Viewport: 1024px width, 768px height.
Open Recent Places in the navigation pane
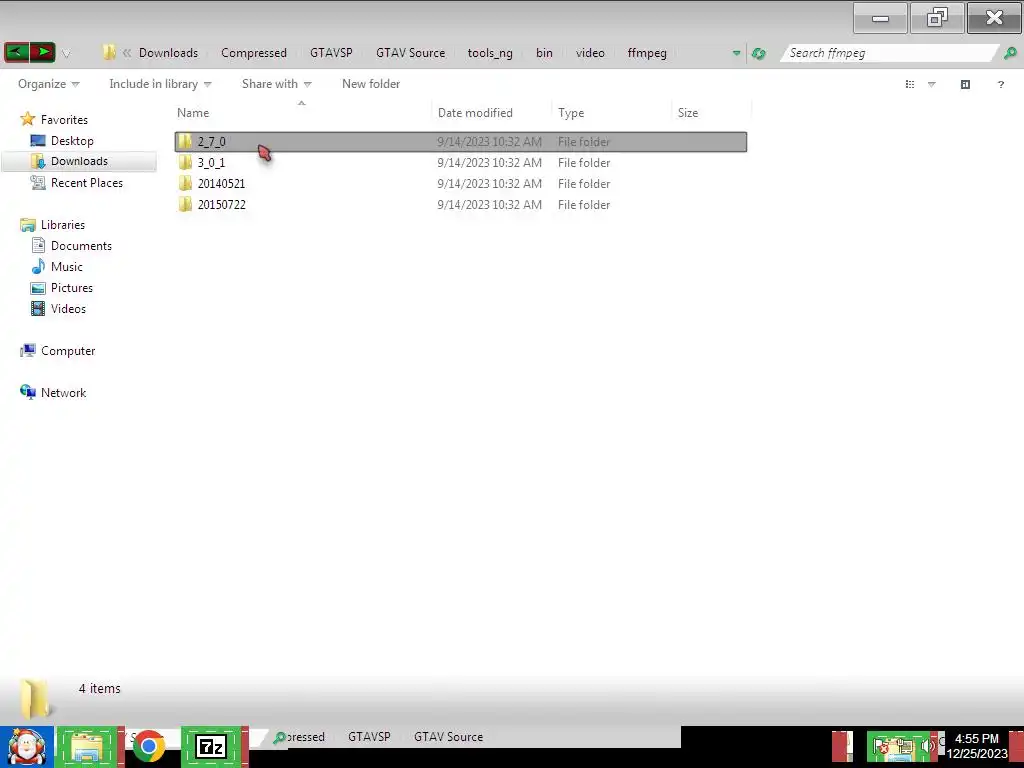click(x=87, y=183)
